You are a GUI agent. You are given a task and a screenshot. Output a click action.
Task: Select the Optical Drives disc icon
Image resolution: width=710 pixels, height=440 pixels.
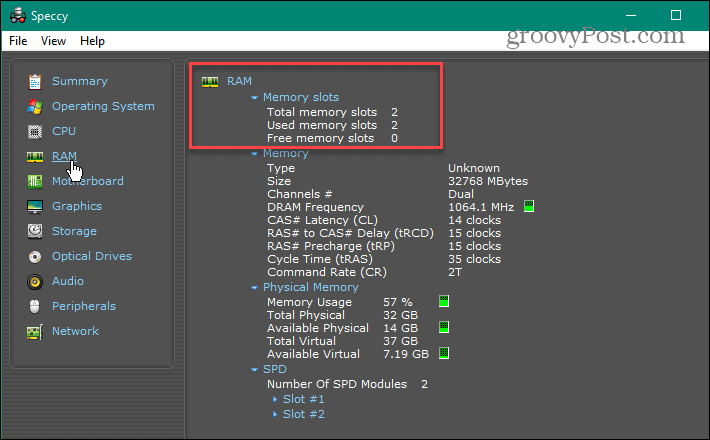(35, 256)
